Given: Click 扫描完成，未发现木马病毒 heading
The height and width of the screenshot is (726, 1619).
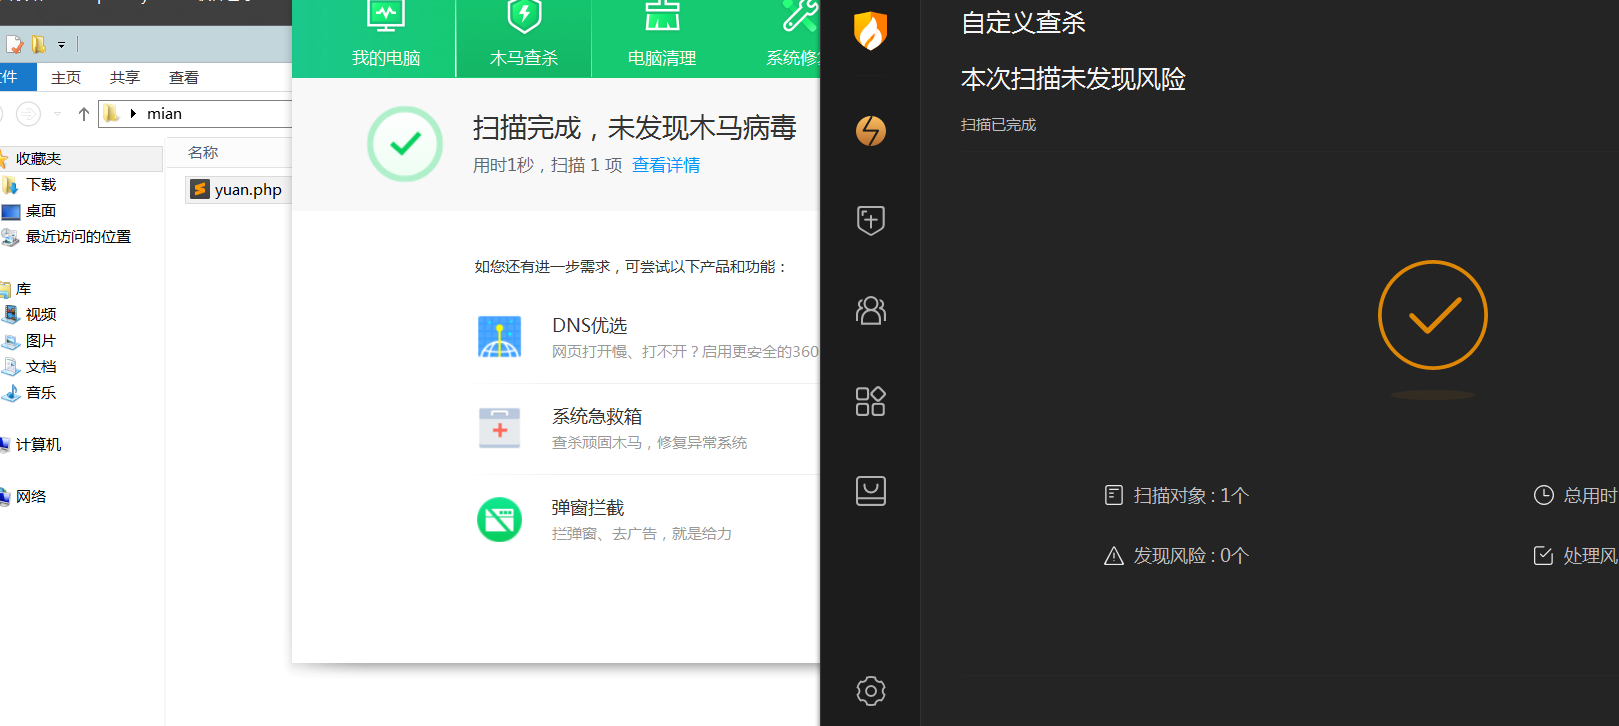Looking at the screenshot, I should click(635, 128).
